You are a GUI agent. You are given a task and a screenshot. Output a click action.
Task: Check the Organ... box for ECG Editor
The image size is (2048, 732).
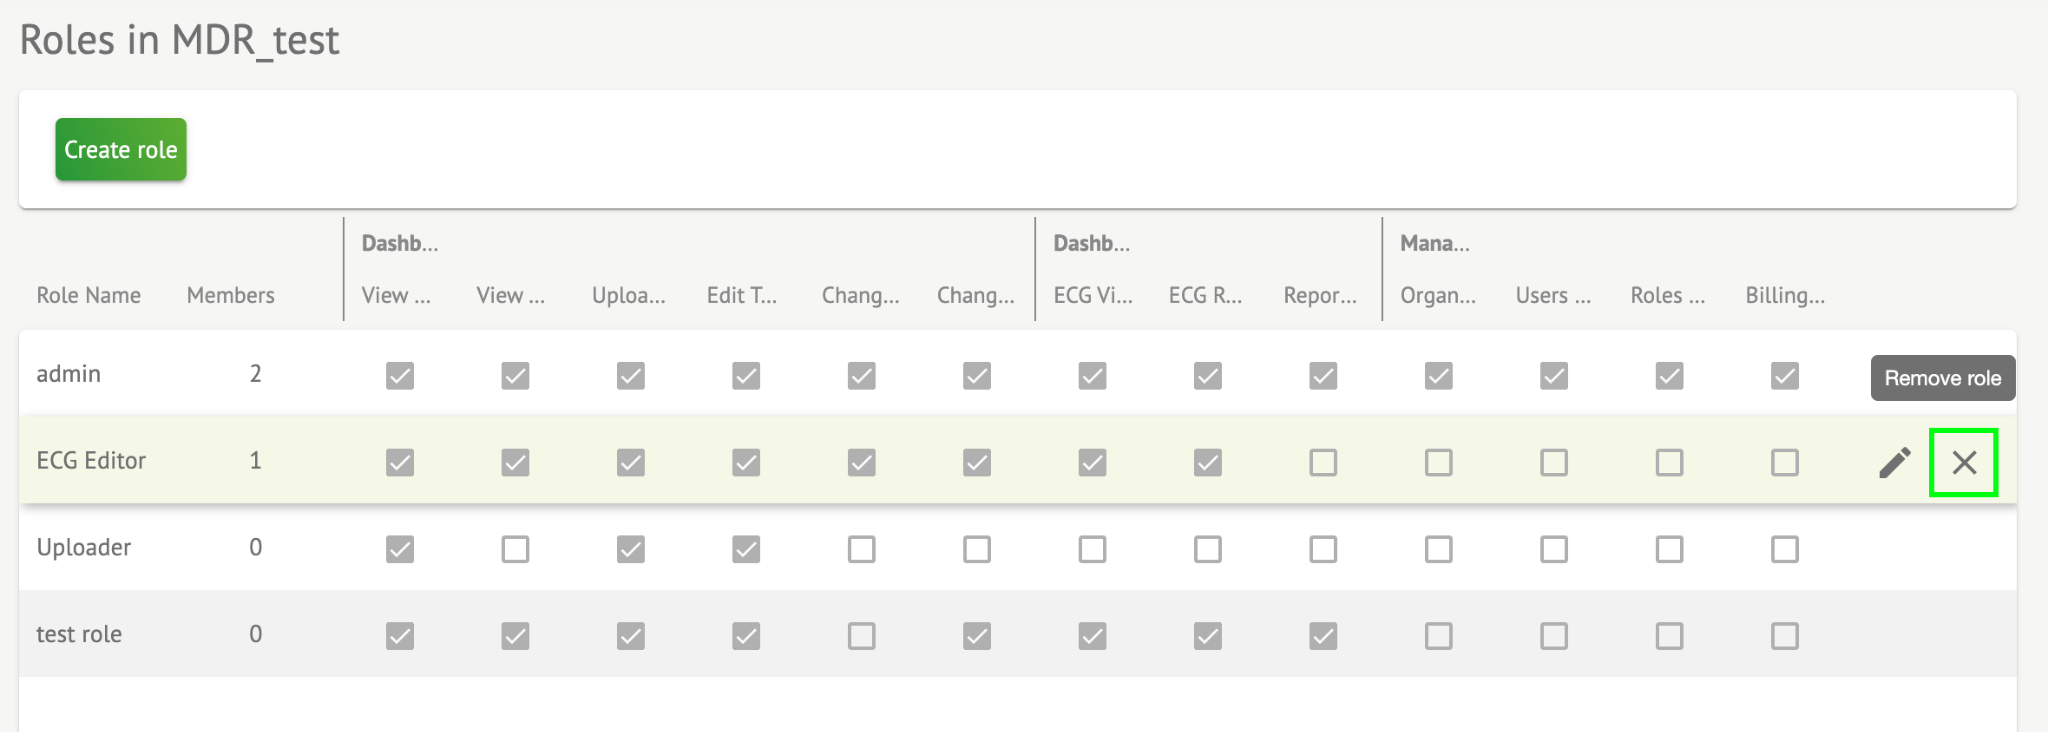[1439, 462]
